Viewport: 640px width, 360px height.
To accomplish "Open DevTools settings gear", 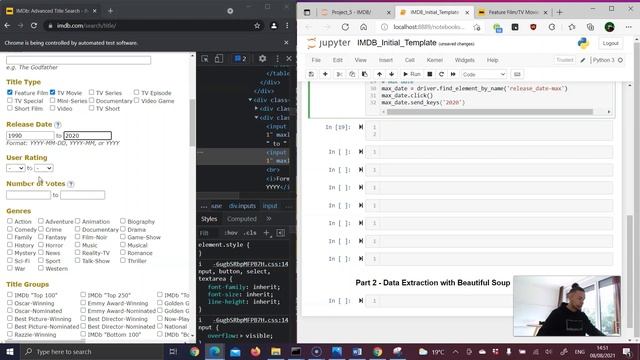I will tap(262, 59).
